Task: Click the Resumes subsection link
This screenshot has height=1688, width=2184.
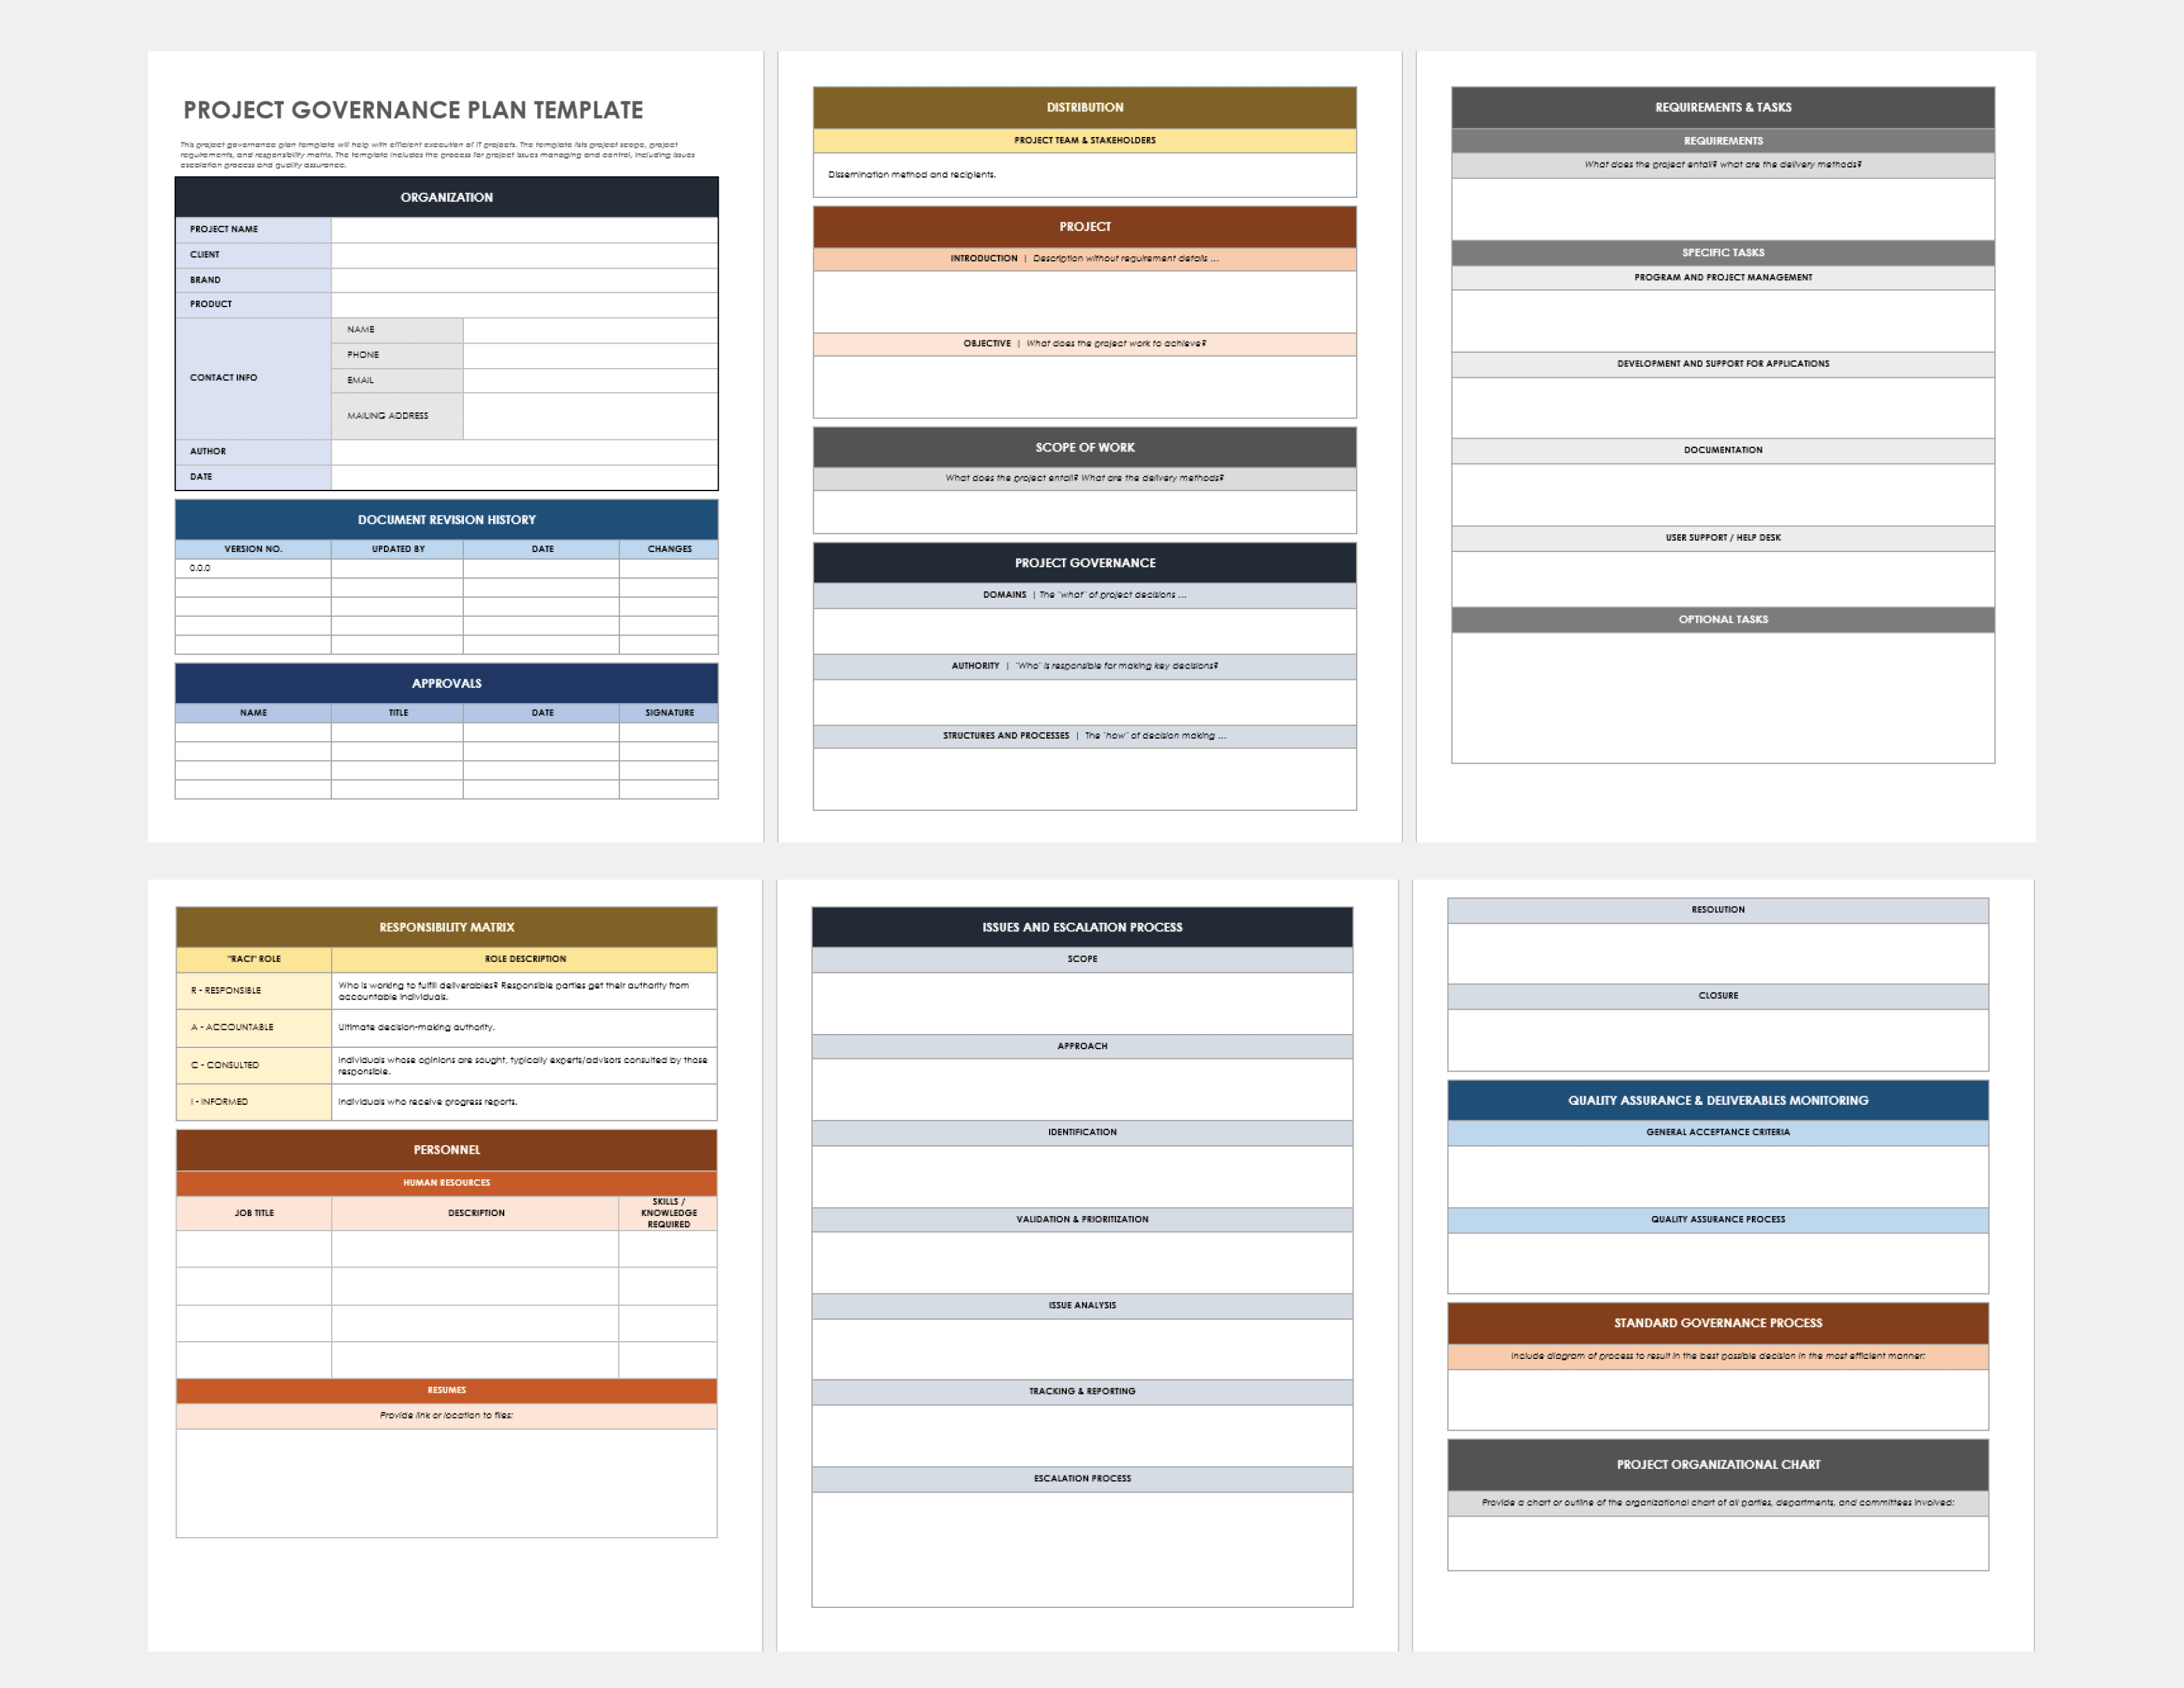Action: tap(439, 1388)
